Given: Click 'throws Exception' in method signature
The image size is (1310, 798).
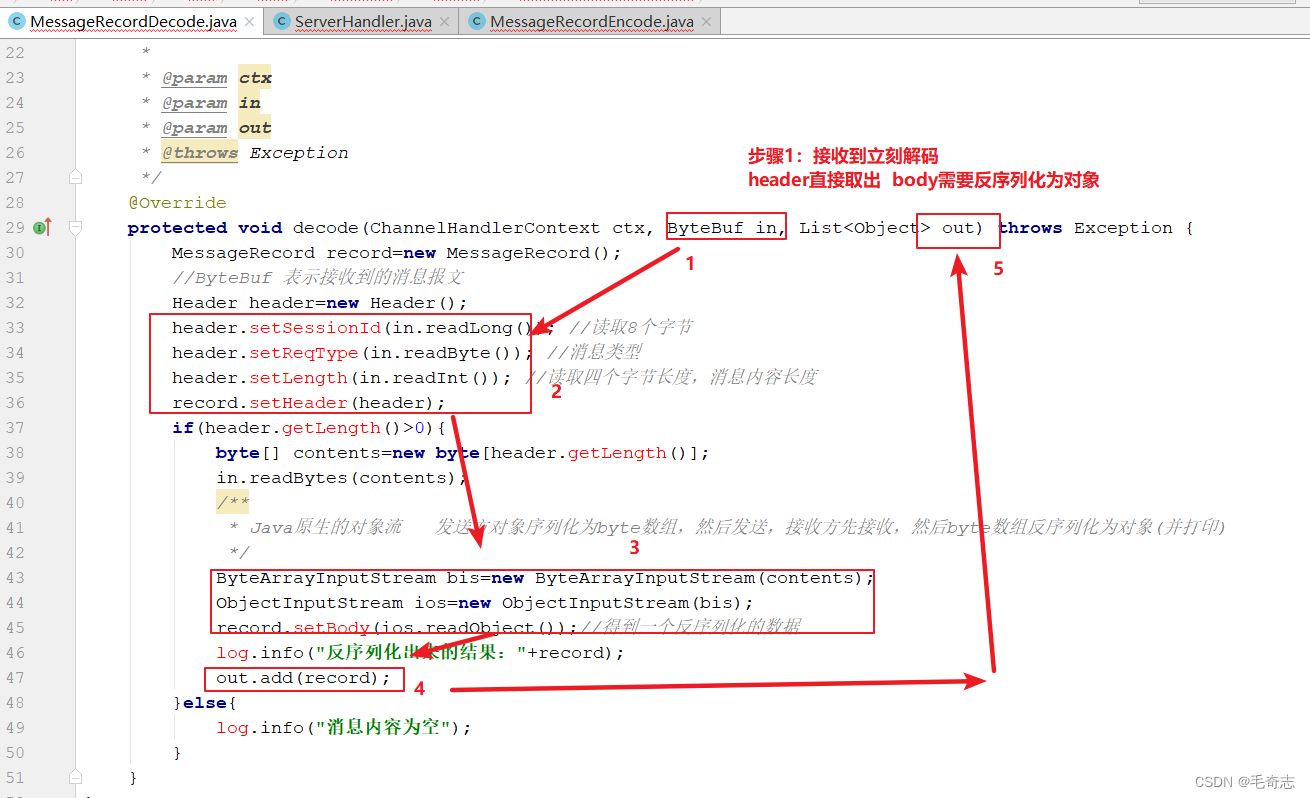Looking at the screenshot, I should coord(1085,228).
